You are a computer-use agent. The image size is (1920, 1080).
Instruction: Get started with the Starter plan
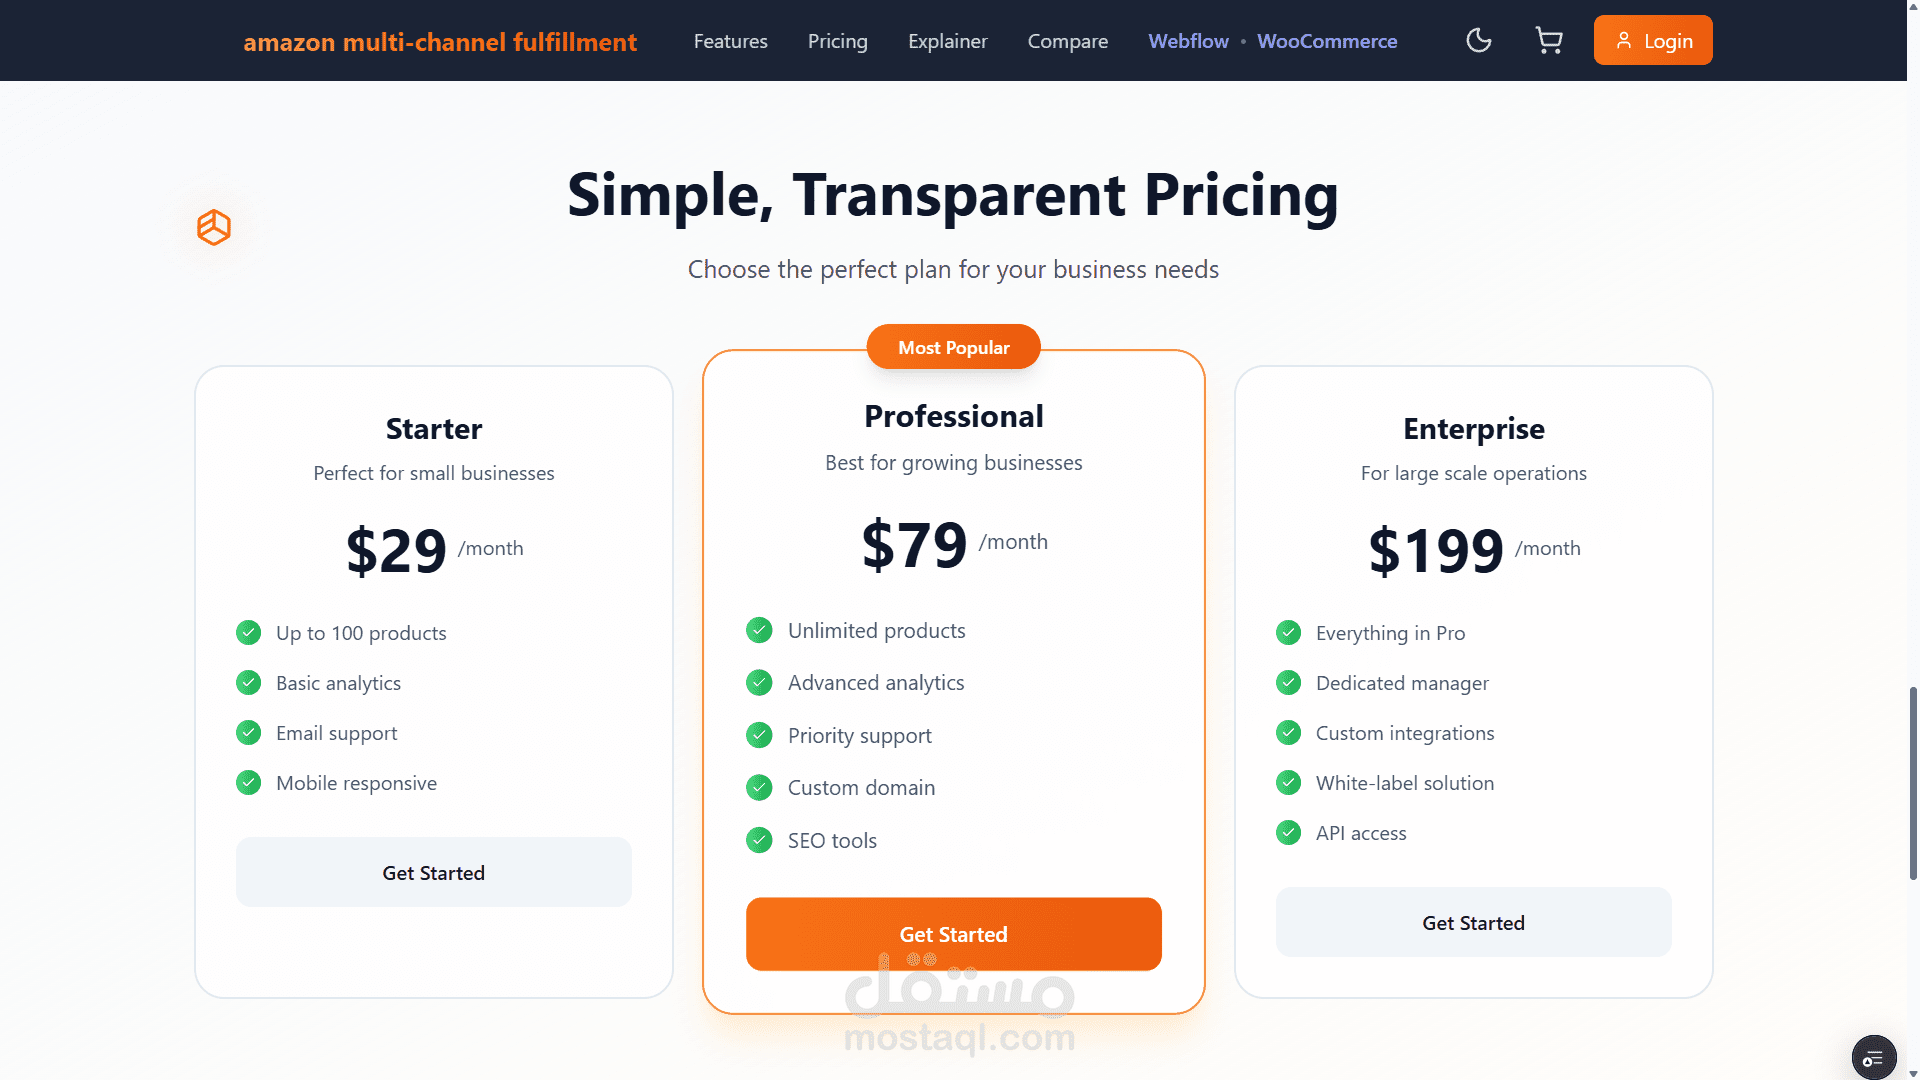(x=433, y=872)
